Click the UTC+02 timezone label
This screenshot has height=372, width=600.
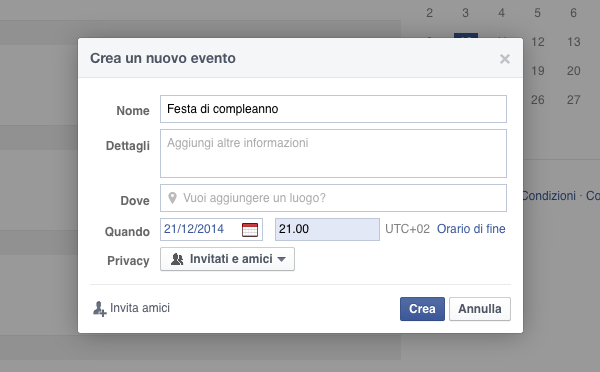[x=408, y=229]
